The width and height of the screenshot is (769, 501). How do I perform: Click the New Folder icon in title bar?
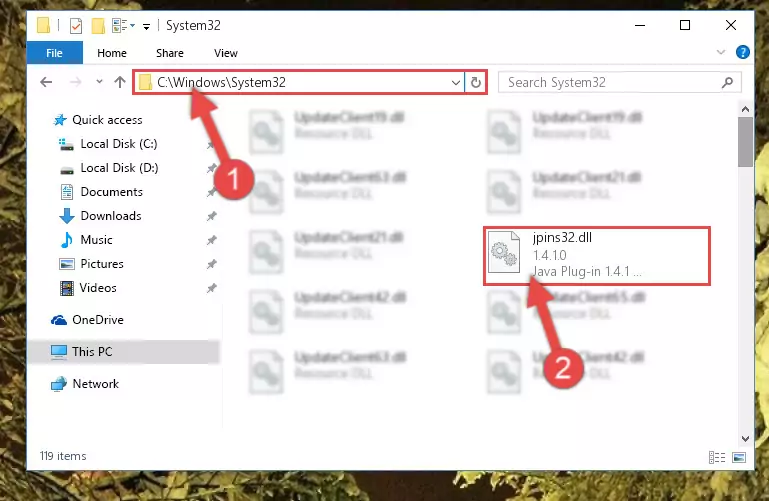pos(98,25)
